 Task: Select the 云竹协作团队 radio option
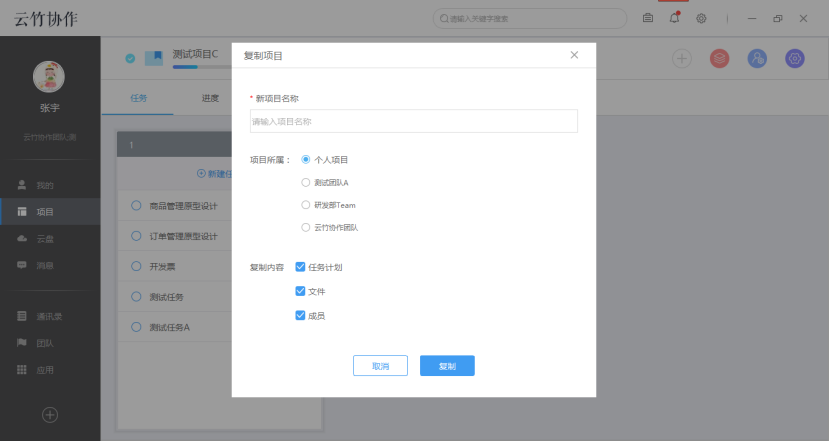(306, 228)
